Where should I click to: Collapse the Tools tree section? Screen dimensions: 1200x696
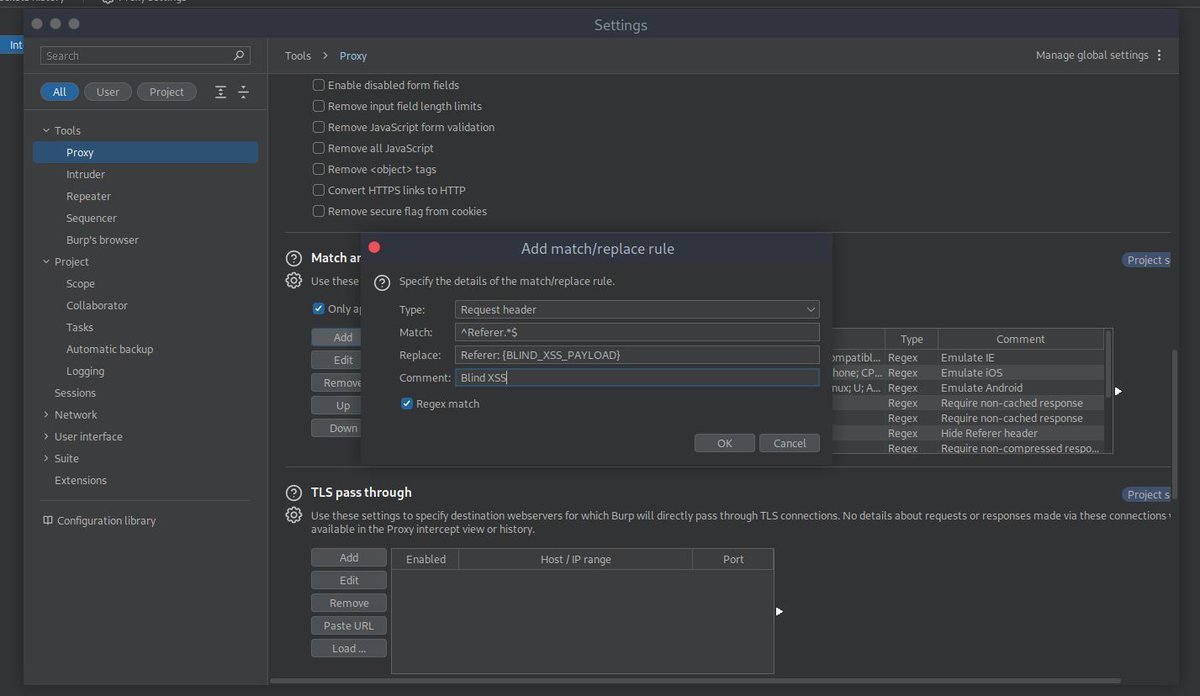[46, 131]
